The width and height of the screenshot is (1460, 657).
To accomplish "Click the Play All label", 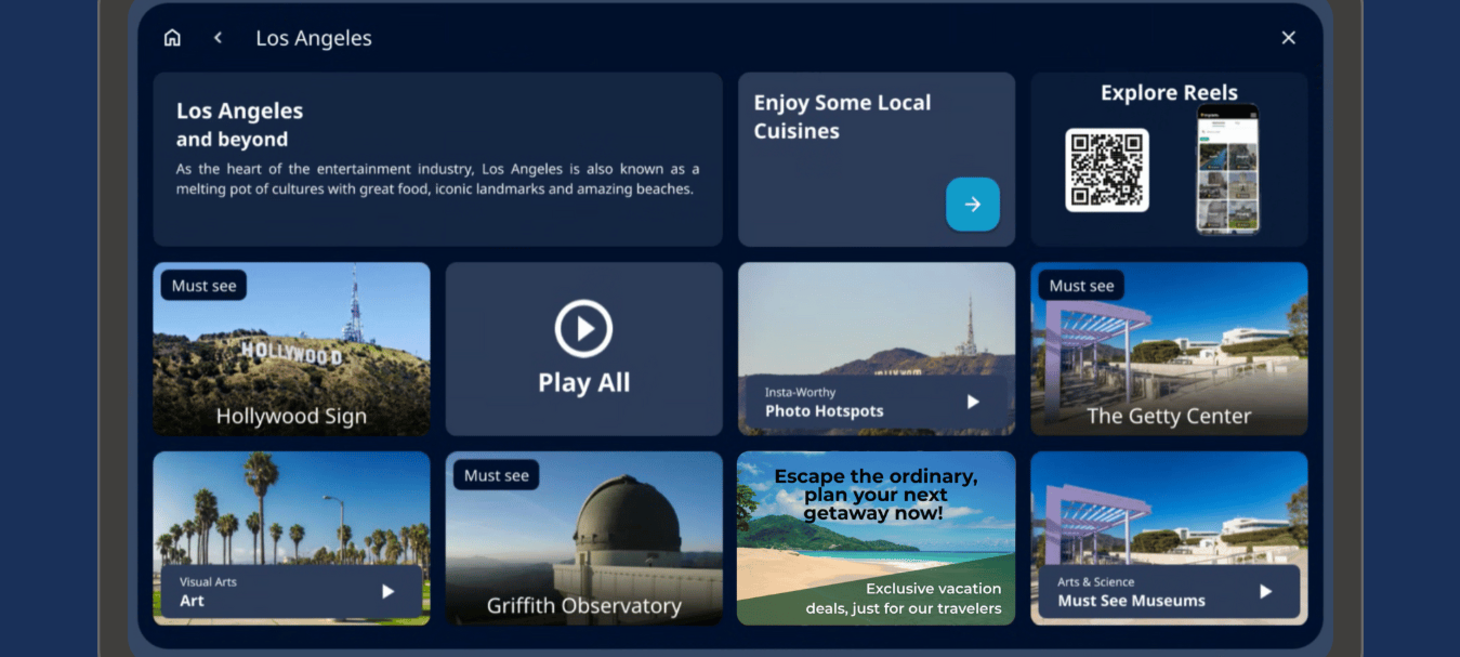I will coord(584,382).
